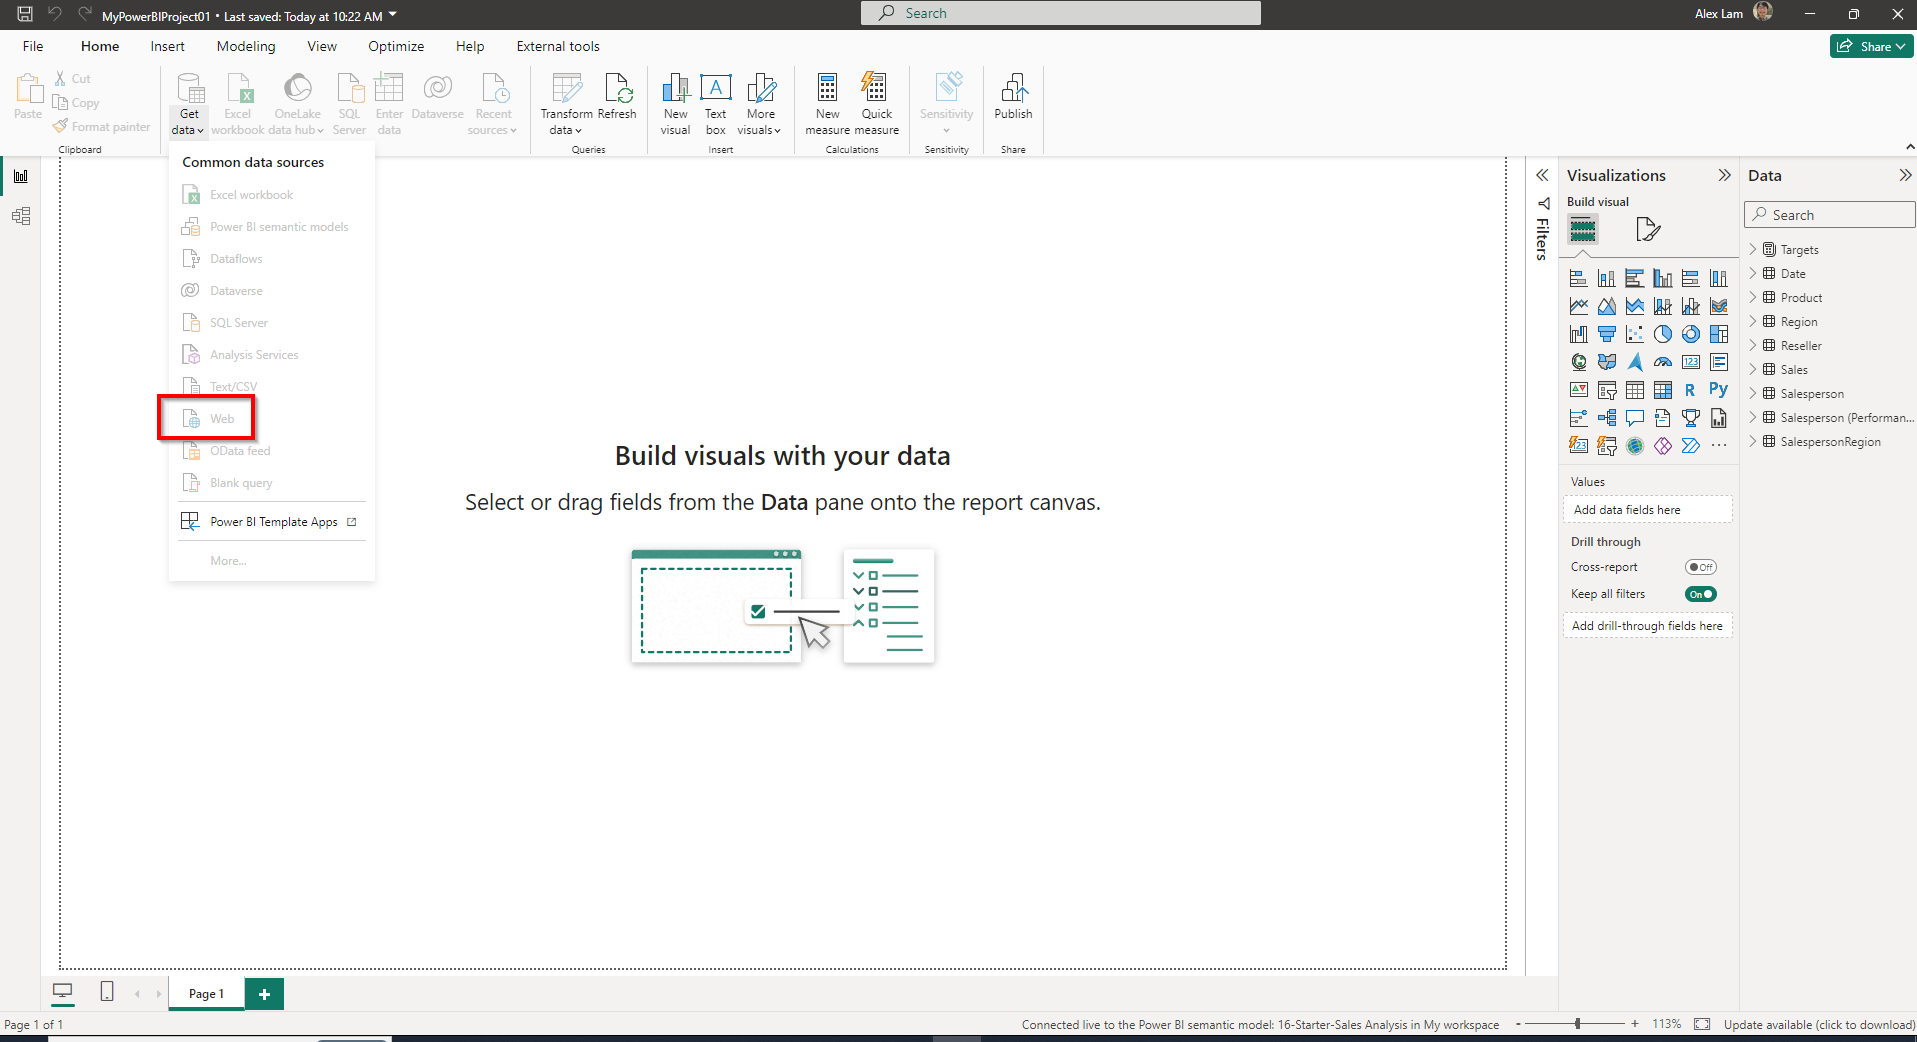
Task: Turn off the Keep all filters toggle
Action: pos(1701,594)
